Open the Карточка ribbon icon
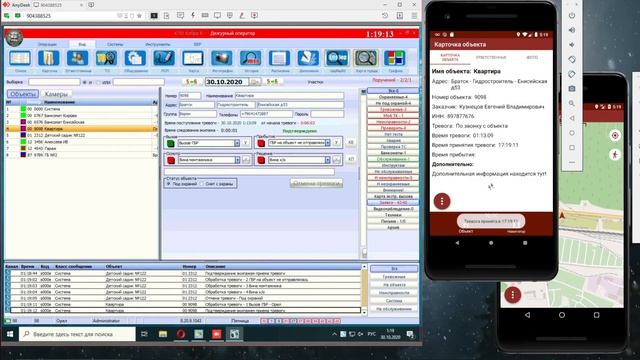 click(49, 58)
